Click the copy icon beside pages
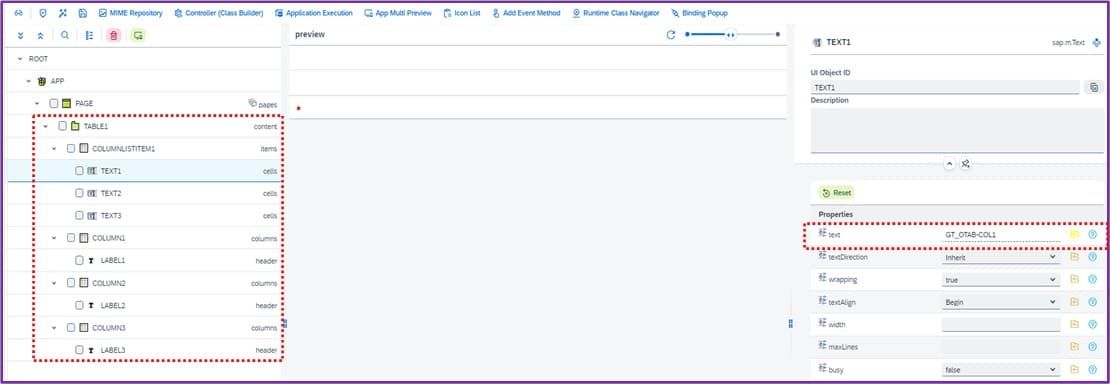 252,103
